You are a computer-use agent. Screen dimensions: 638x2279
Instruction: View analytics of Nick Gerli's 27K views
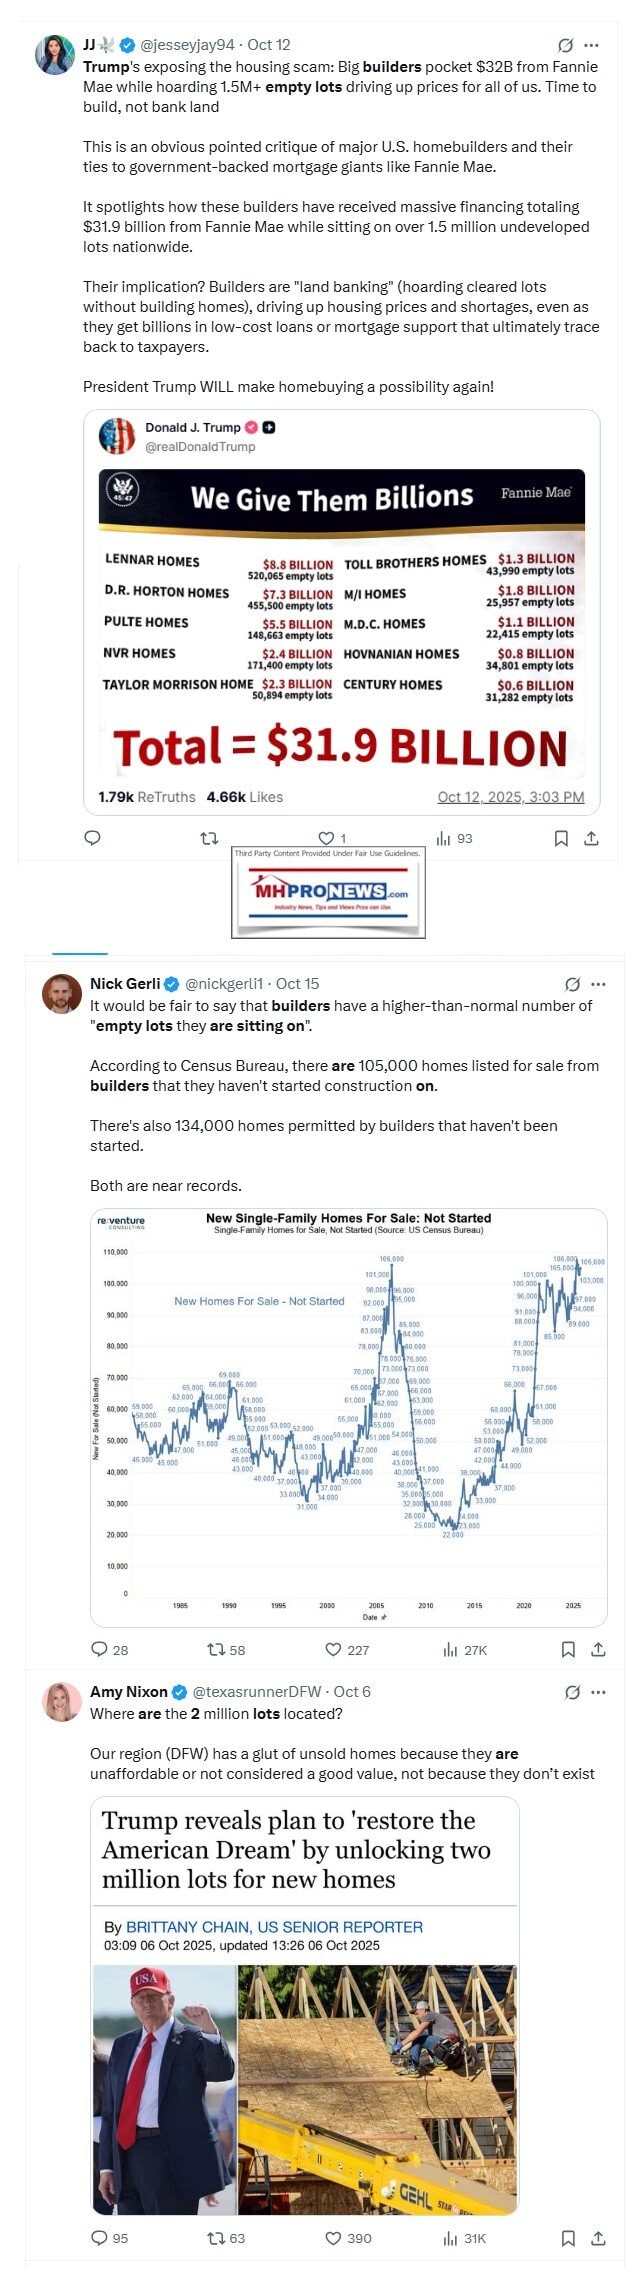point(450,1649)
